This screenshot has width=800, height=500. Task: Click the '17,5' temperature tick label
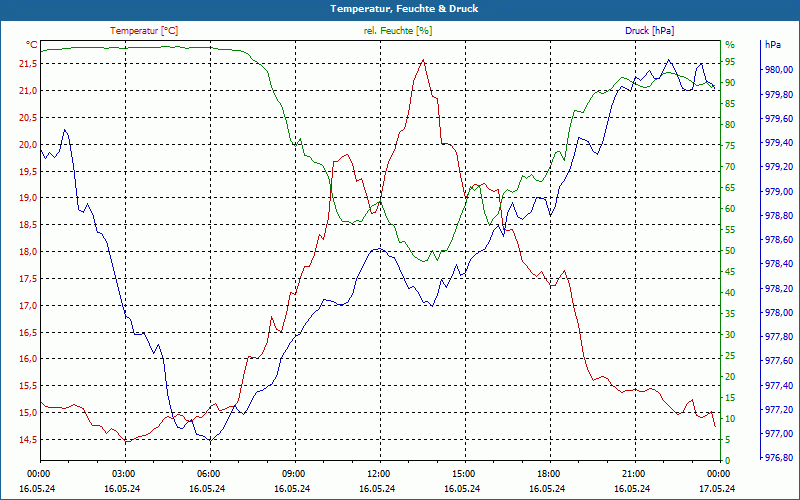(x=28, y=279)
